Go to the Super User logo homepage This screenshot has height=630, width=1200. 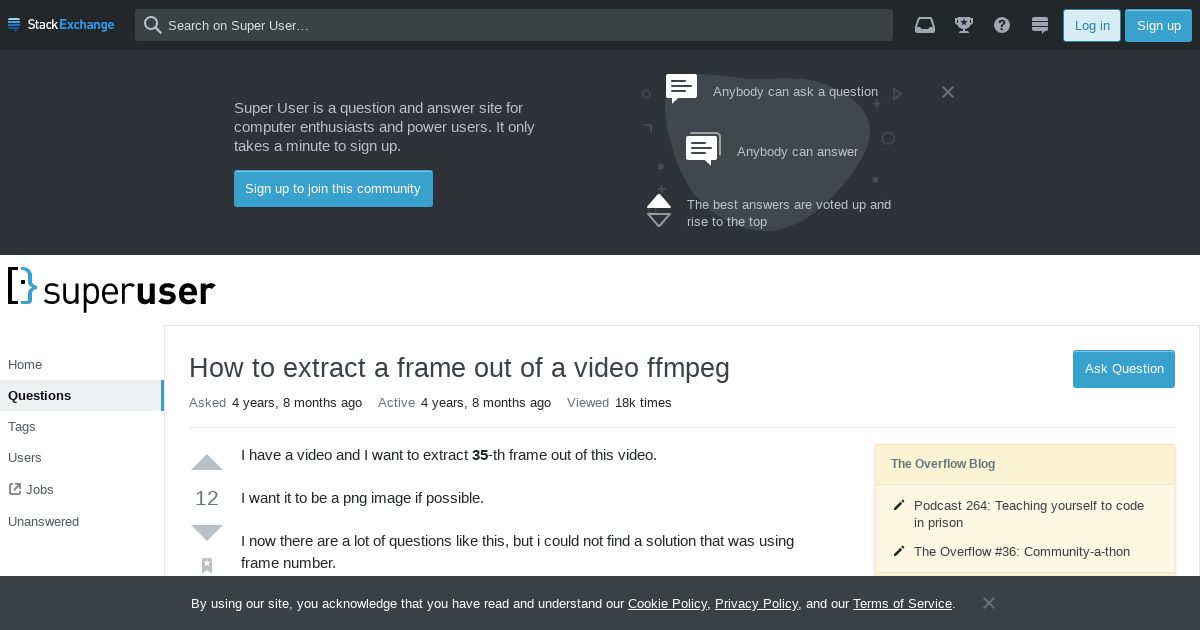tap(112, 289)
